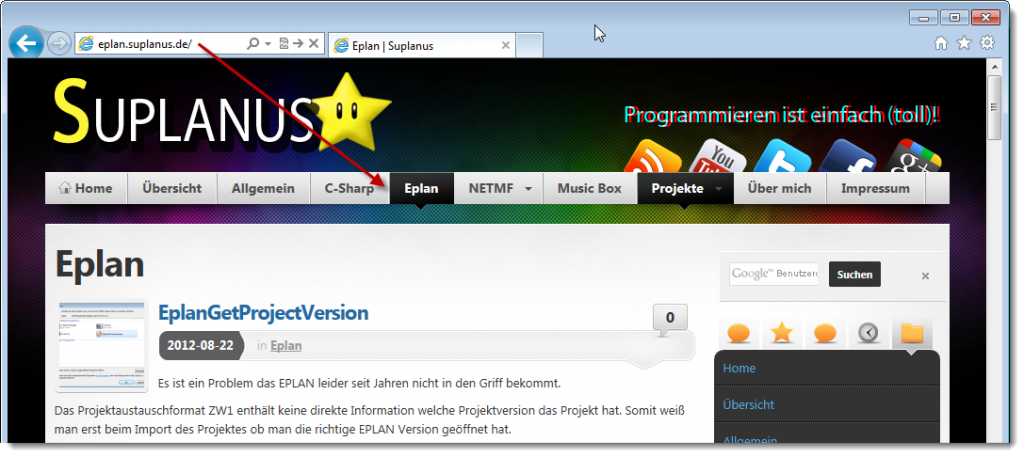Expand the Projekte menu dropdown
Image resolution: width=1024 pixels, height=457 pixels.
(718, 188)
